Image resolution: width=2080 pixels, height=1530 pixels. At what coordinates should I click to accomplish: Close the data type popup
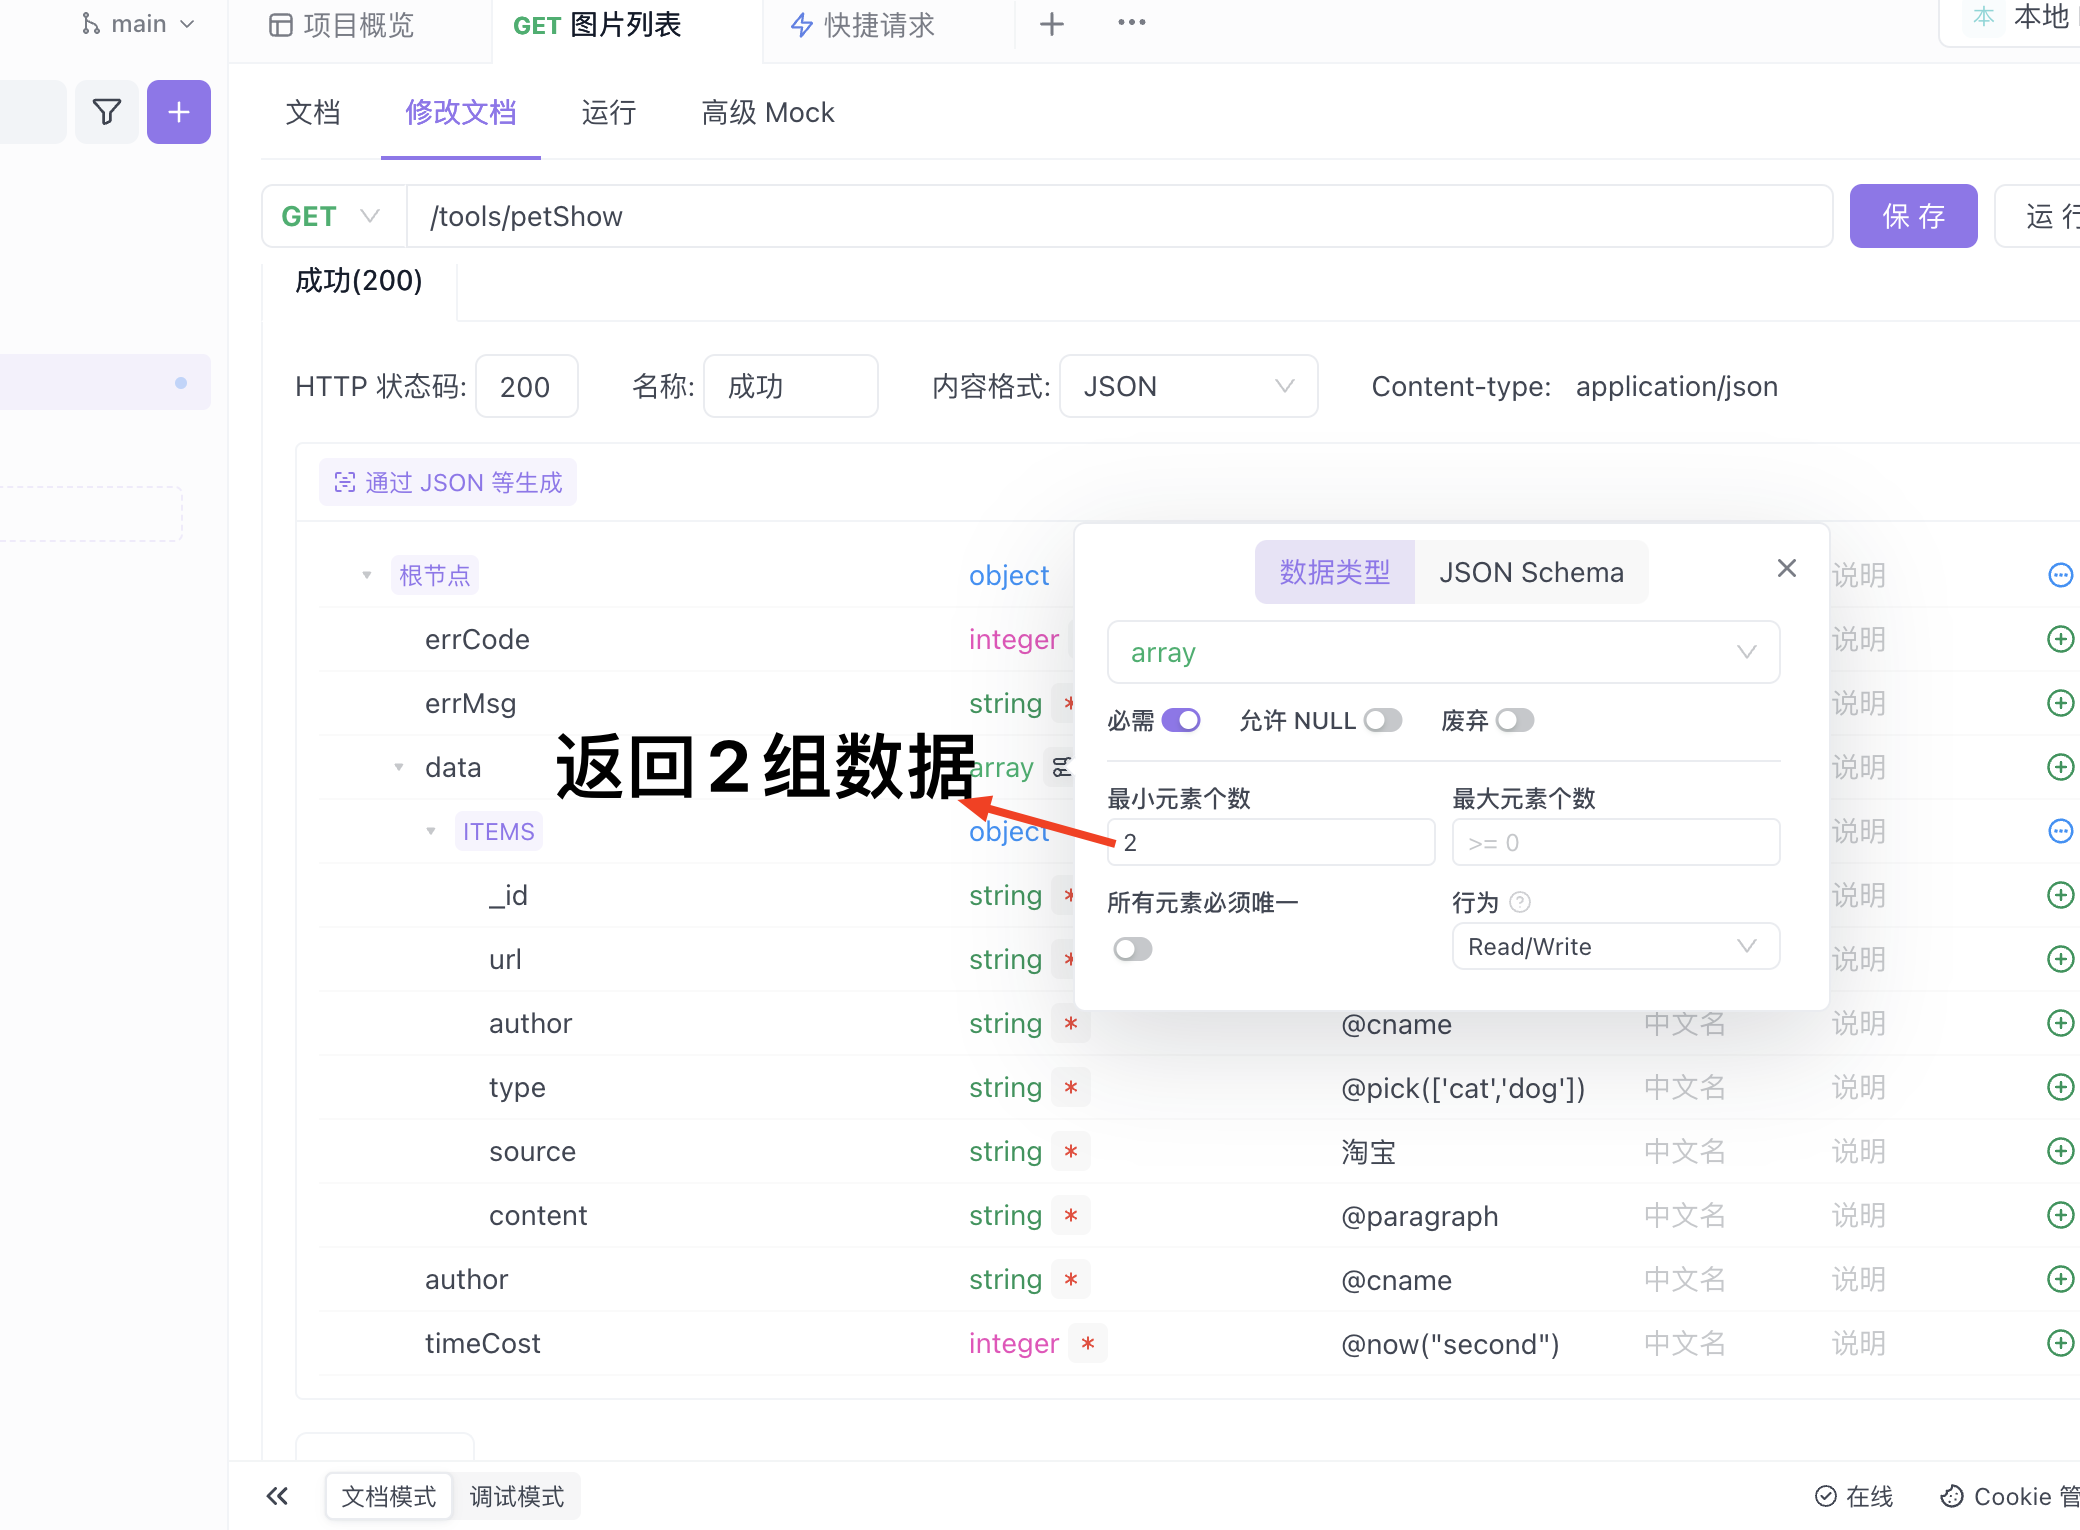(1787, 568)
